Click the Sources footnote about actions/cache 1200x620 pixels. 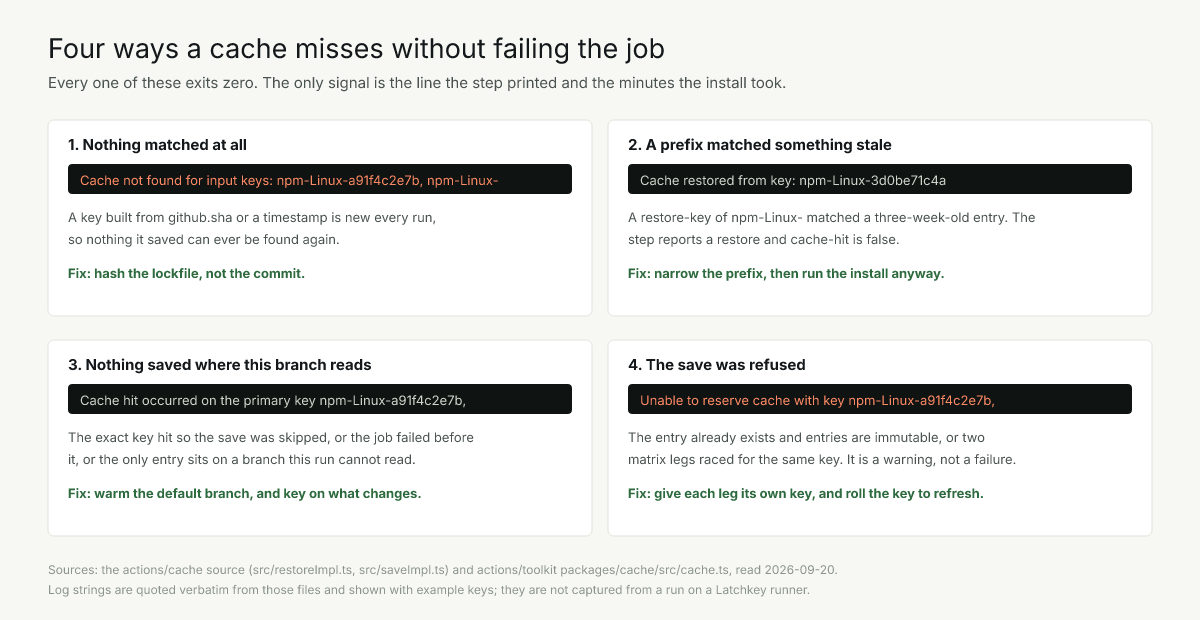(443, 569)
